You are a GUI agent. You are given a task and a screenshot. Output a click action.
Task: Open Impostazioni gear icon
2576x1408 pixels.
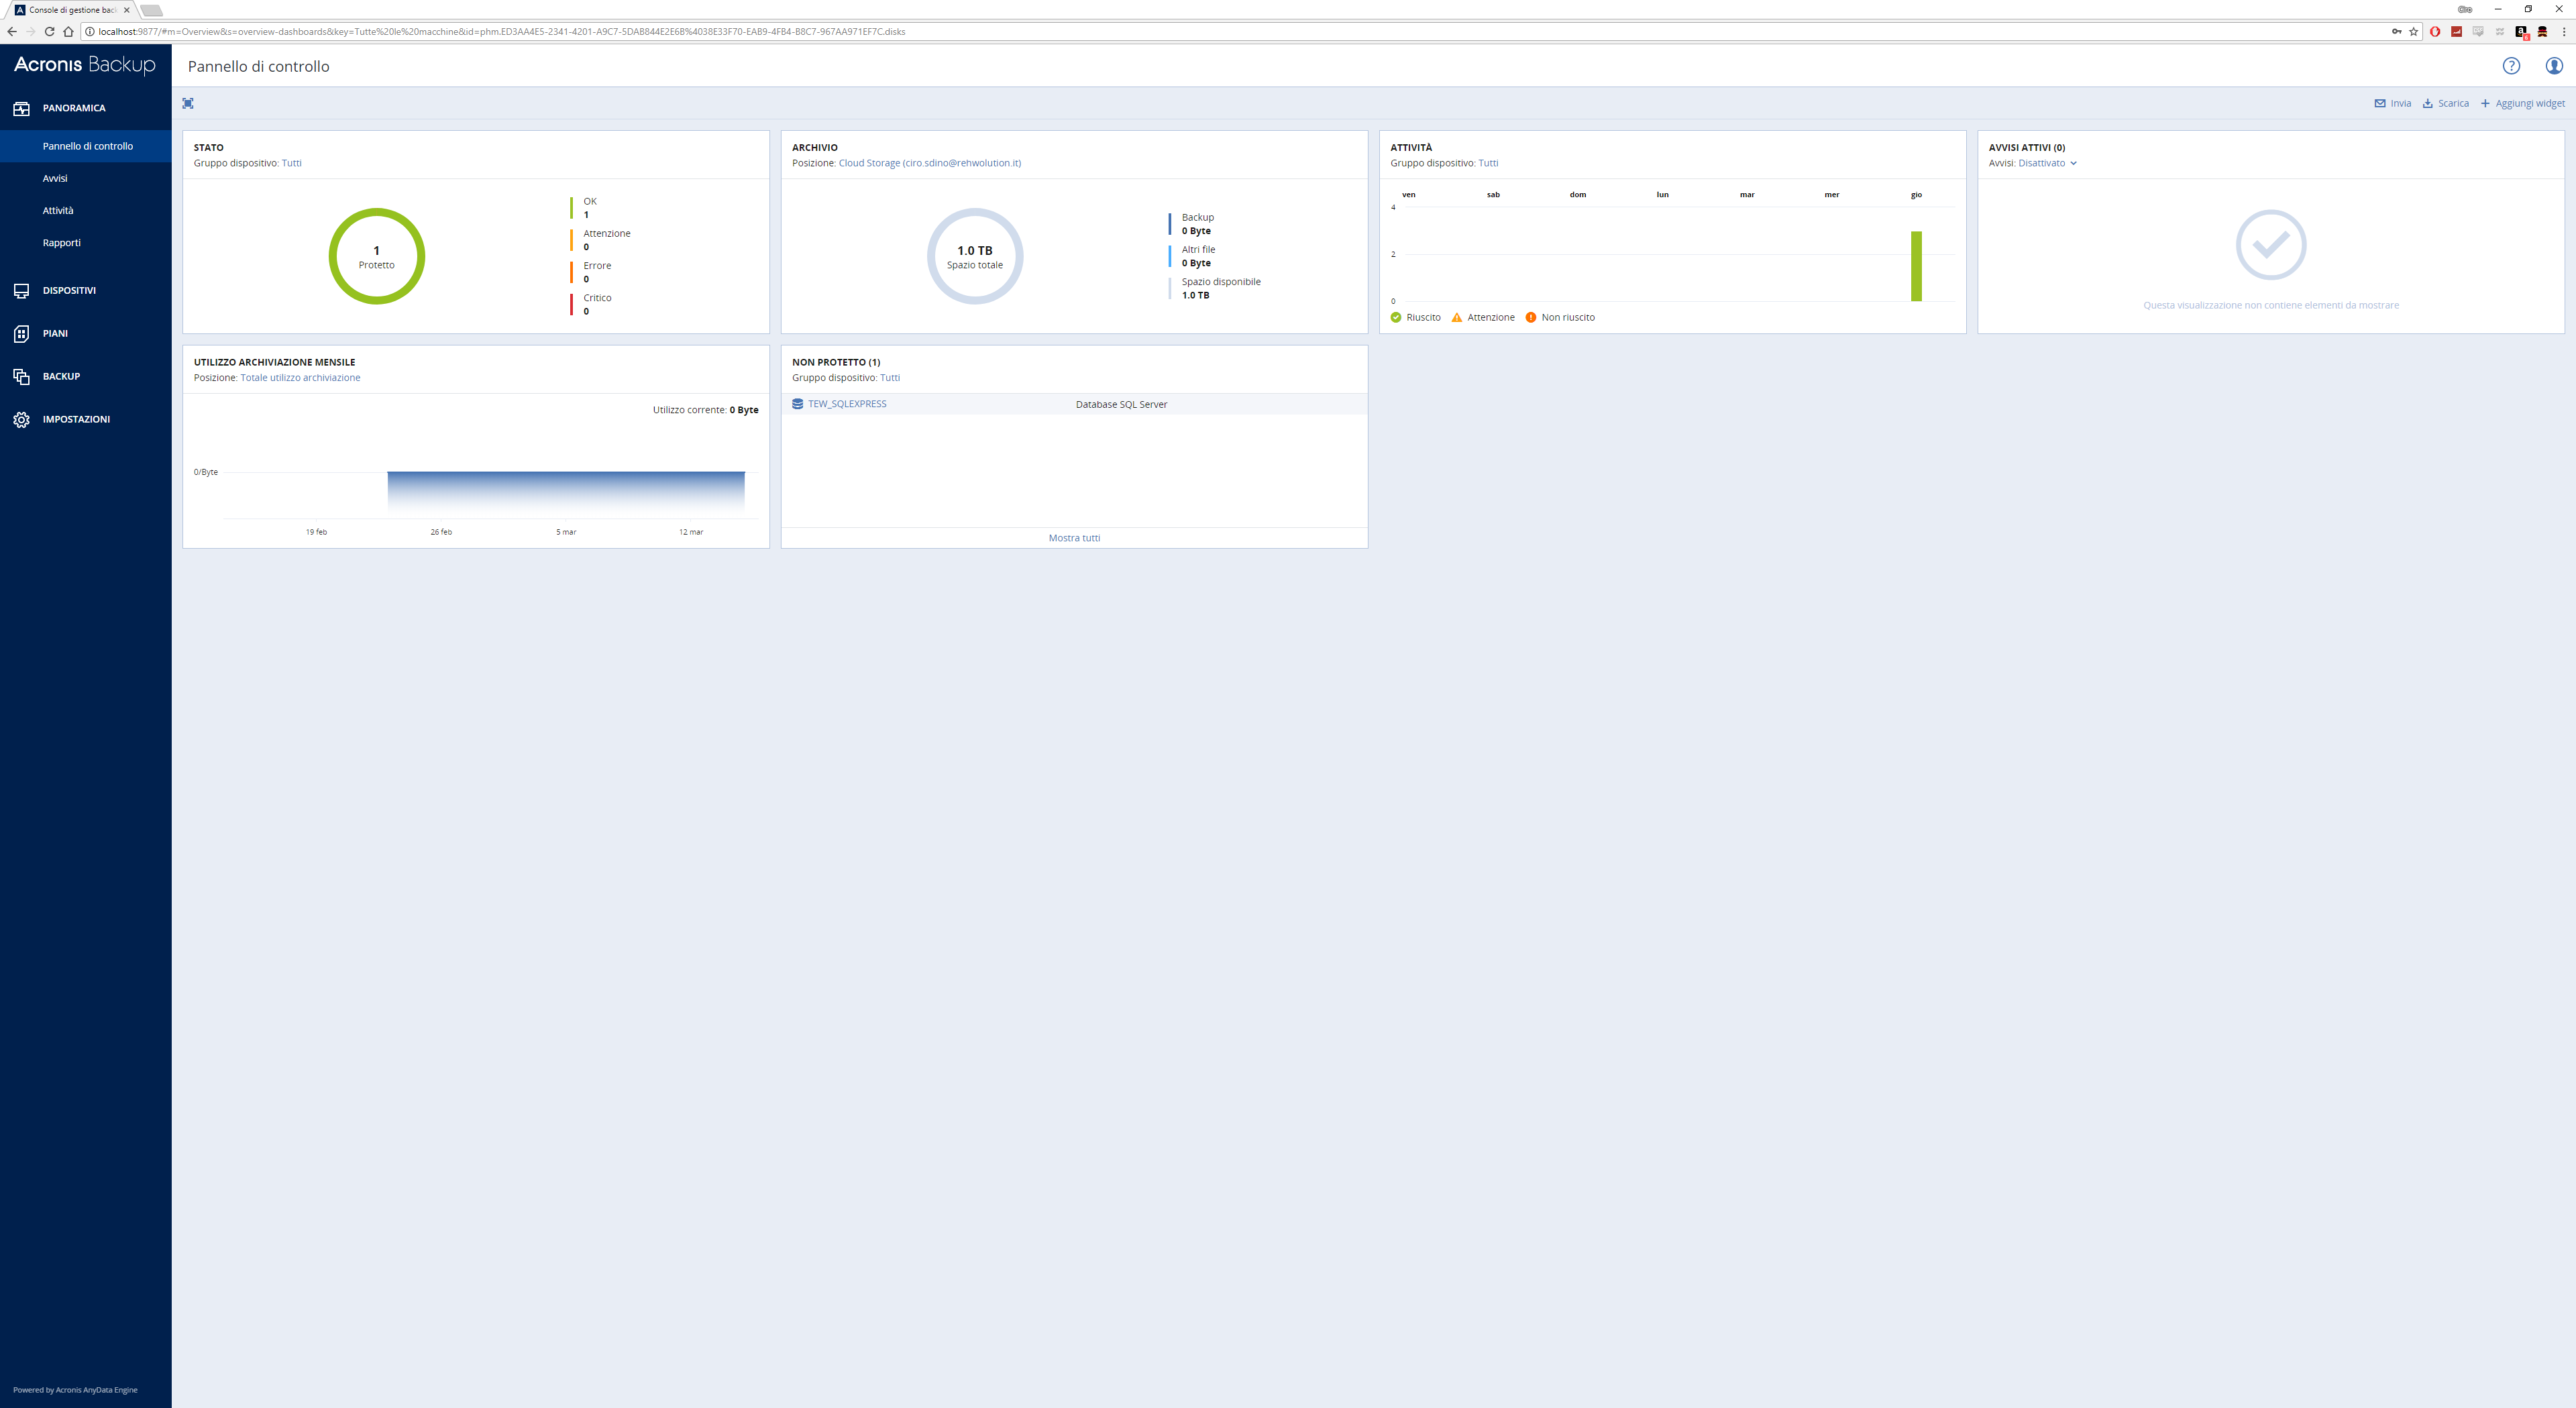coord(22,419)
